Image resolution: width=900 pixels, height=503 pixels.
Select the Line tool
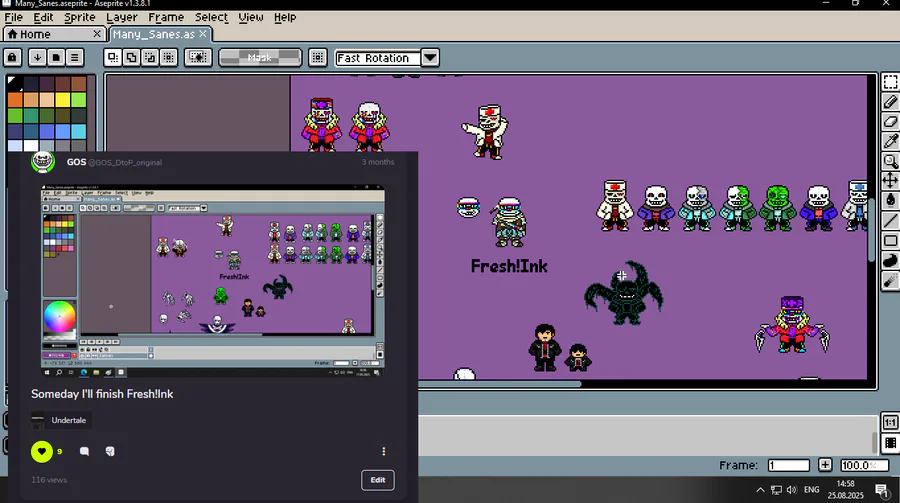coord(890,220)
